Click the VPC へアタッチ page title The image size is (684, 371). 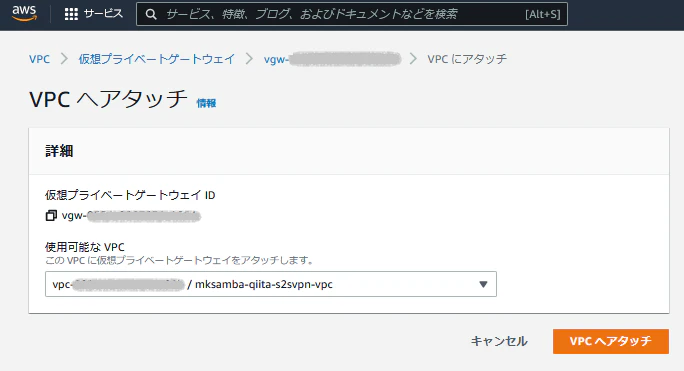108,99
